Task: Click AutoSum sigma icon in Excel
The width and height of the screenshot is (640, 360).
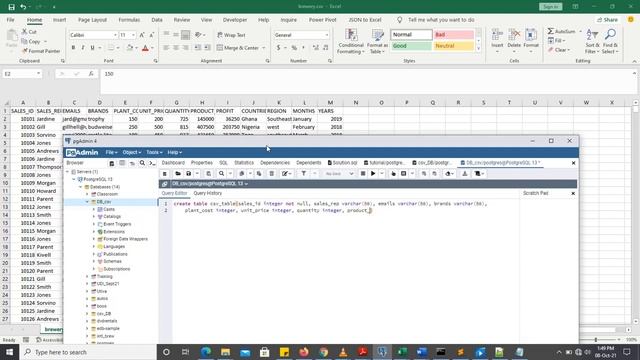Action: click(x=551, y=31)
